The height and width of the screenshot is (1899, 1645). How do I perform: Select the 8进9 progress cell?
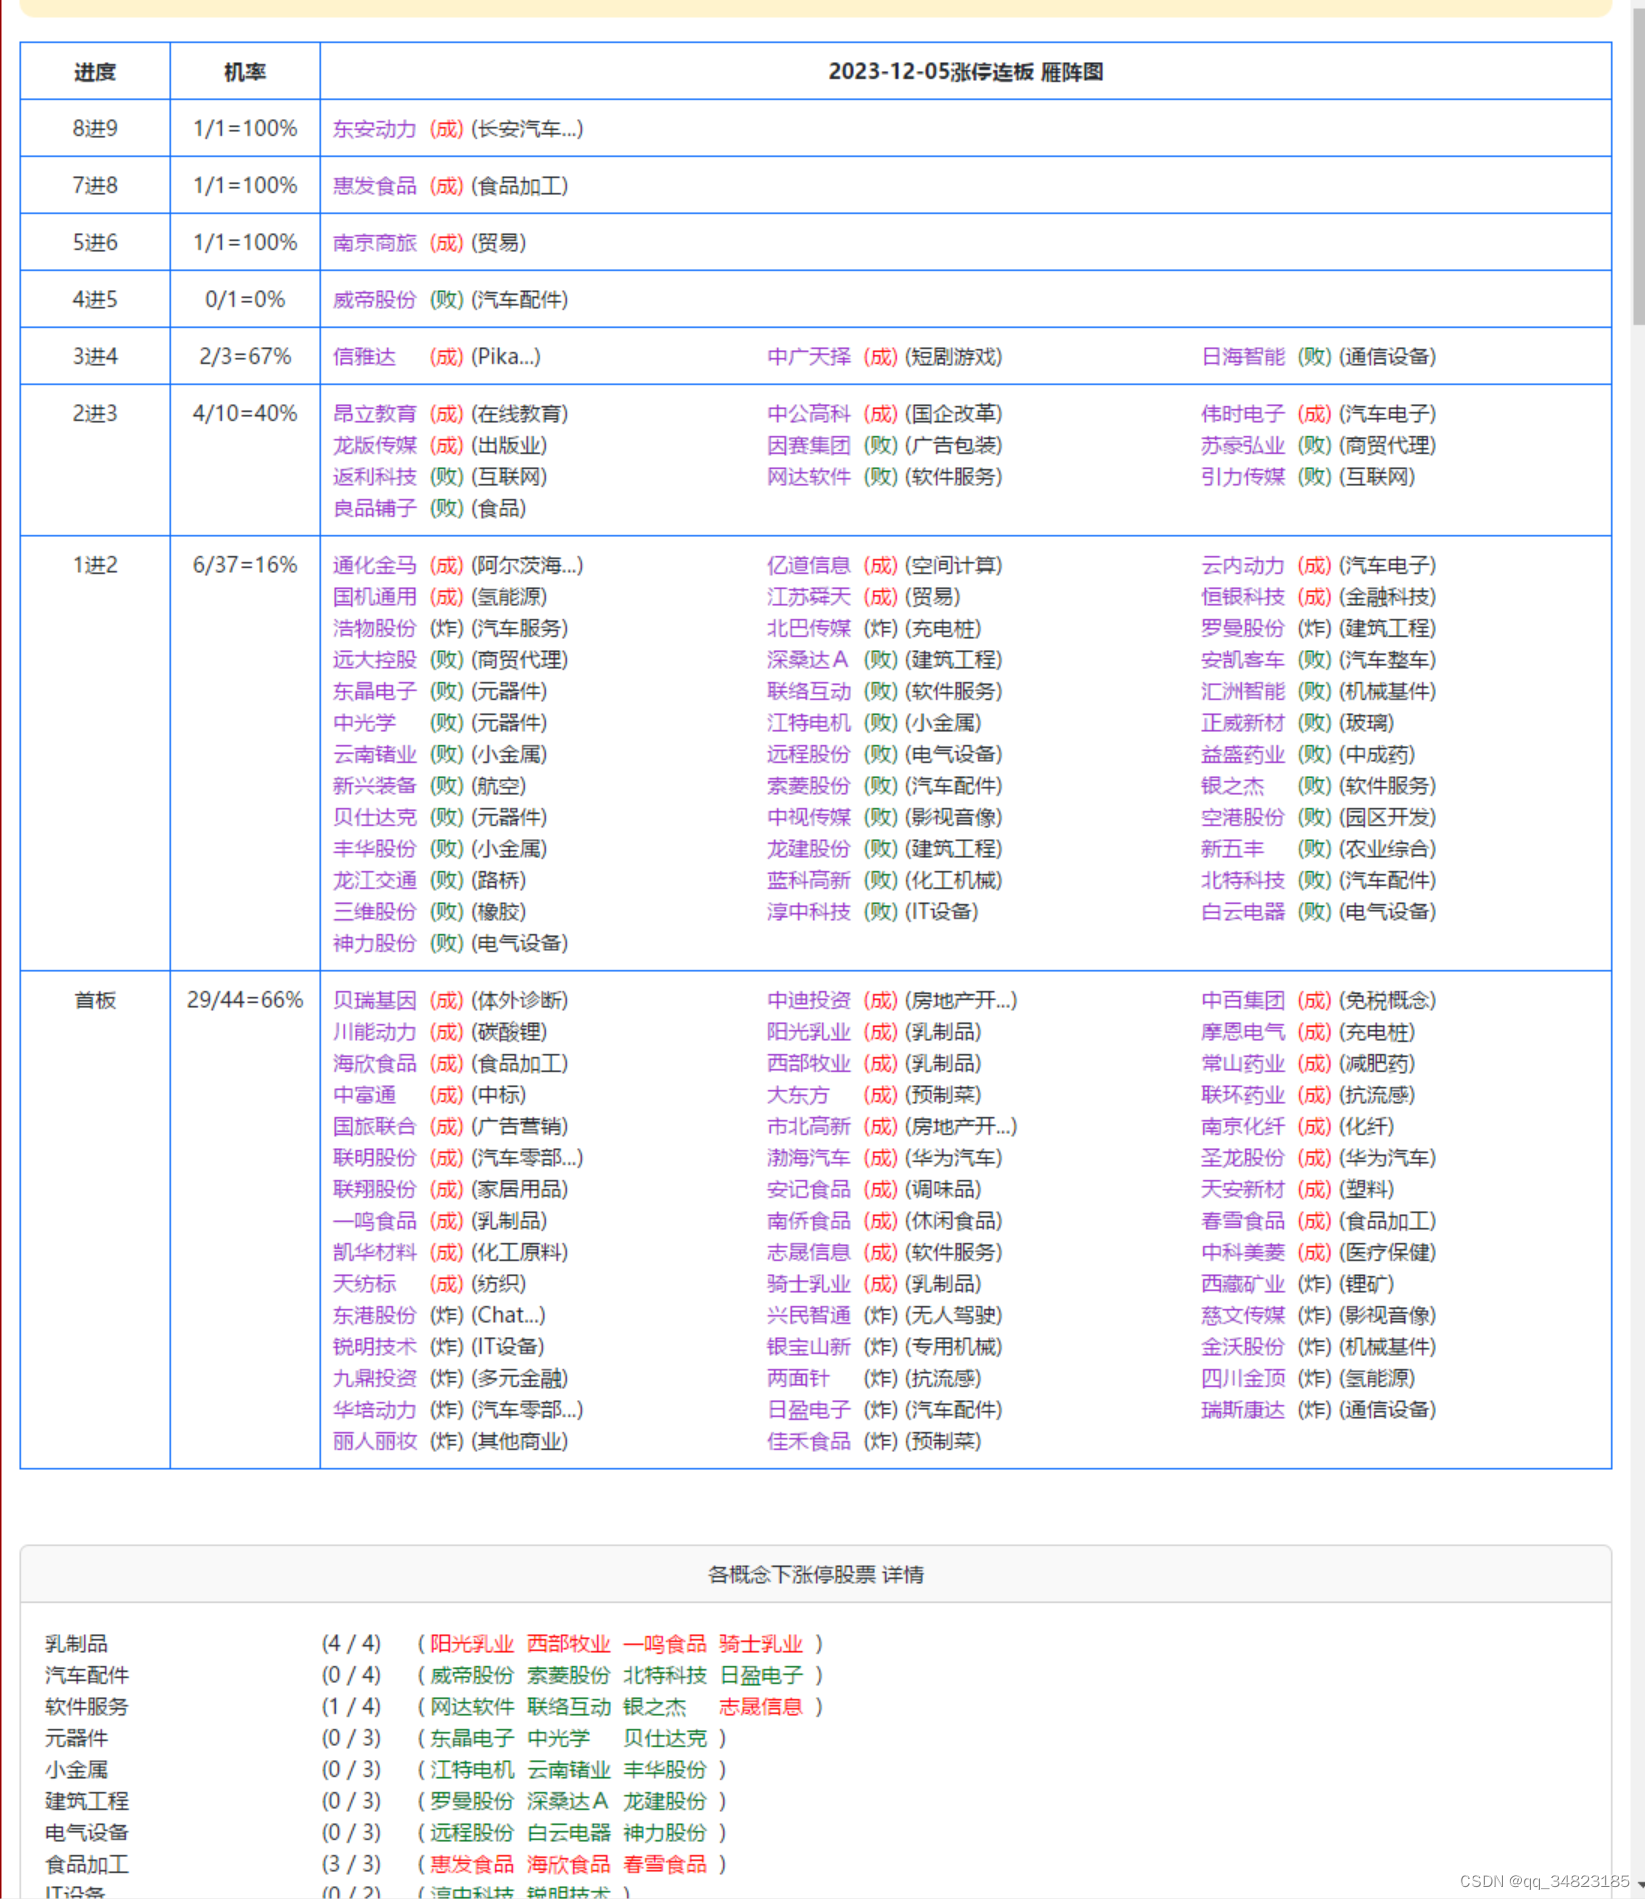click(95, 129)
